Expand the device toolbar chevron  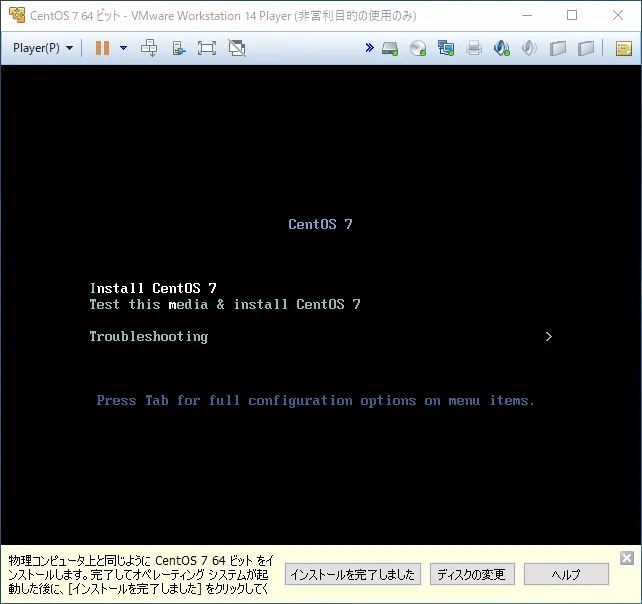[x=369, y=48]
